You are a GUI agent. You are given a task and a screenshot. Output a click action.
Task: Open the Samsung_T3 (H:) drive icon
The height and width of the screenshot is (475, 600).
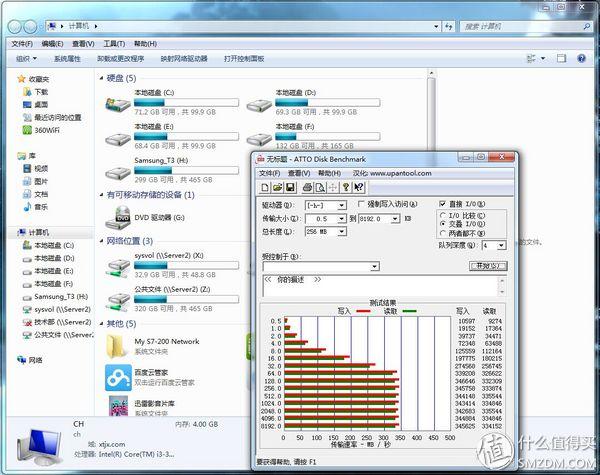tap(120, 165)
